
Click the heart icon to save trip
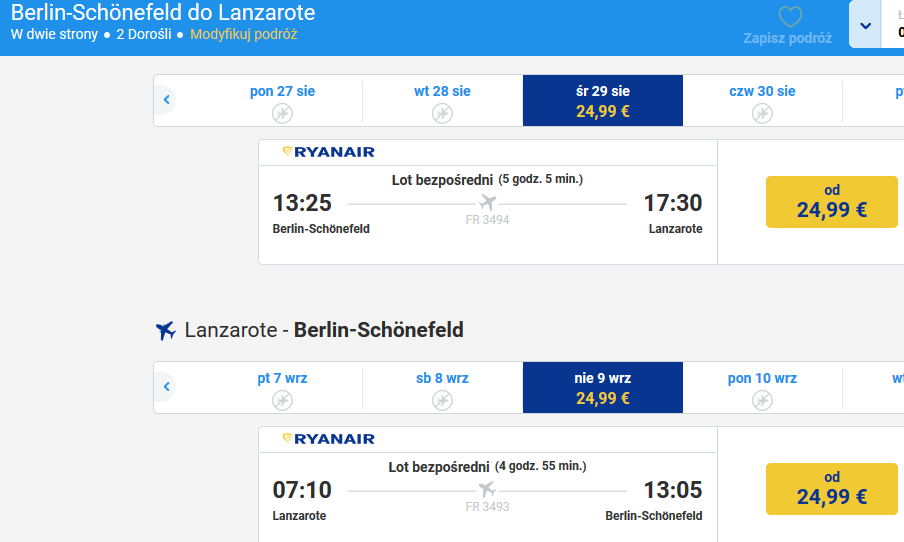(790, 17)
